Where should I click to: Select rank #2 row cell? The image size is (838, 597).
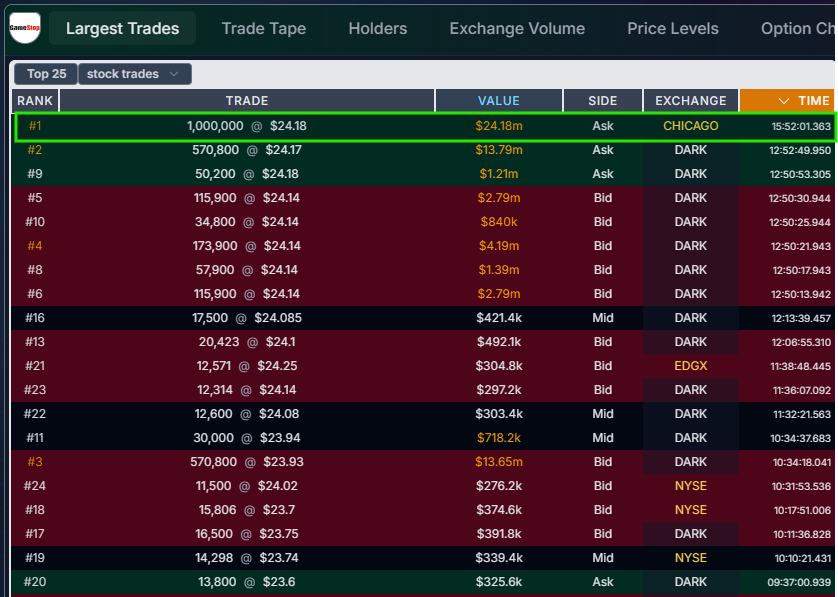point(35,150)
